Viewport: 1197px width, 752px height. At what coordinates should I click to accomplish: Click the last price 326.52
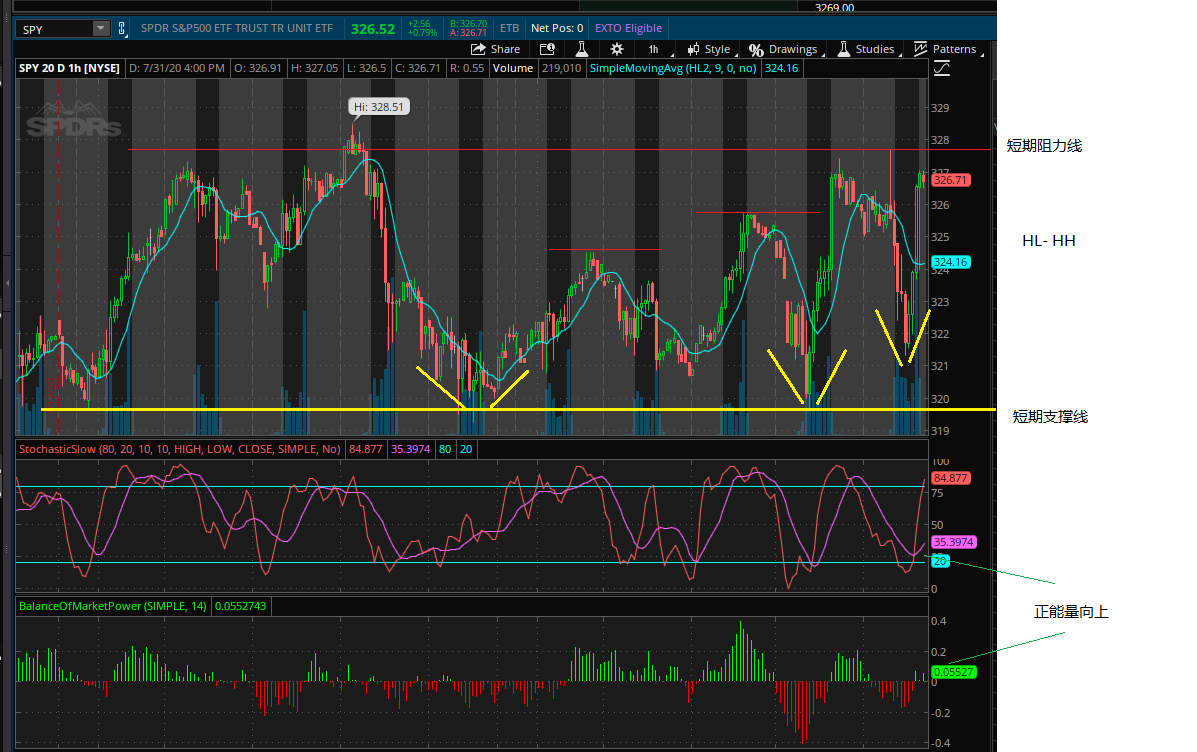[x=373, y=29]
